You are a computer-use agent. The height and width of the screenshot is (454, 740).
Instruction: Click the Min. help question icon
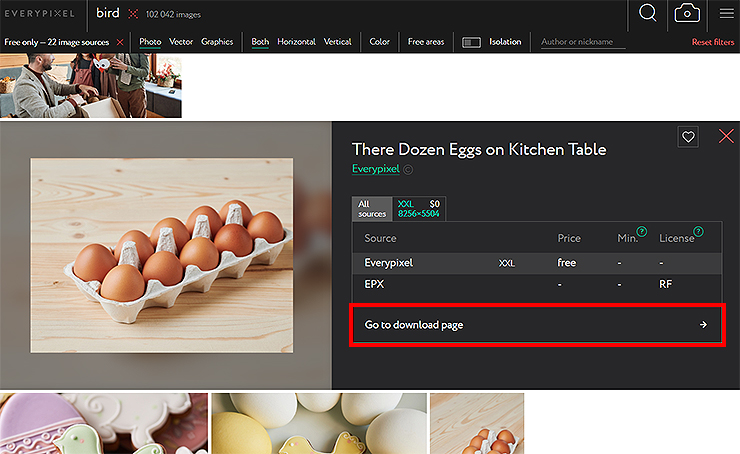641,231
